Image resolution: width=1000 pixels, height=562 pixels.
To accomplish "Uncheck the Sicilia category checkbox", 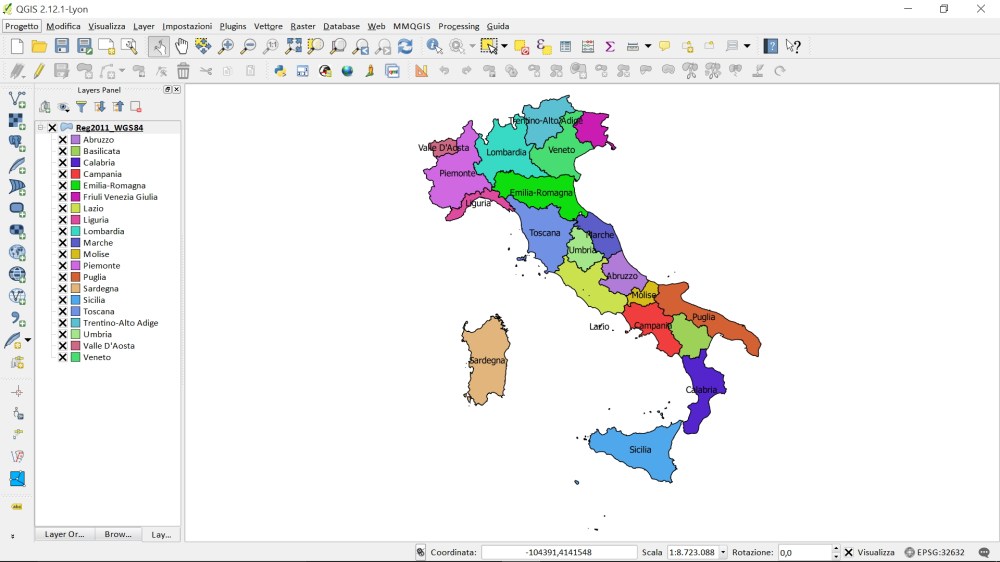I will click(x=63, y=300).
